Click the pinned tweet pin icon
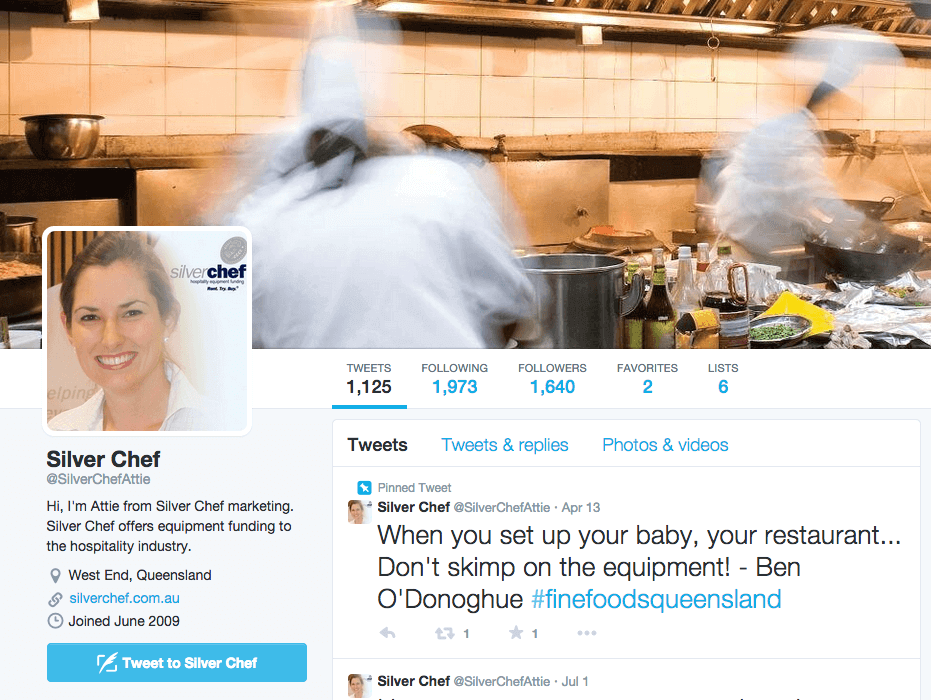 coord(364,488)
